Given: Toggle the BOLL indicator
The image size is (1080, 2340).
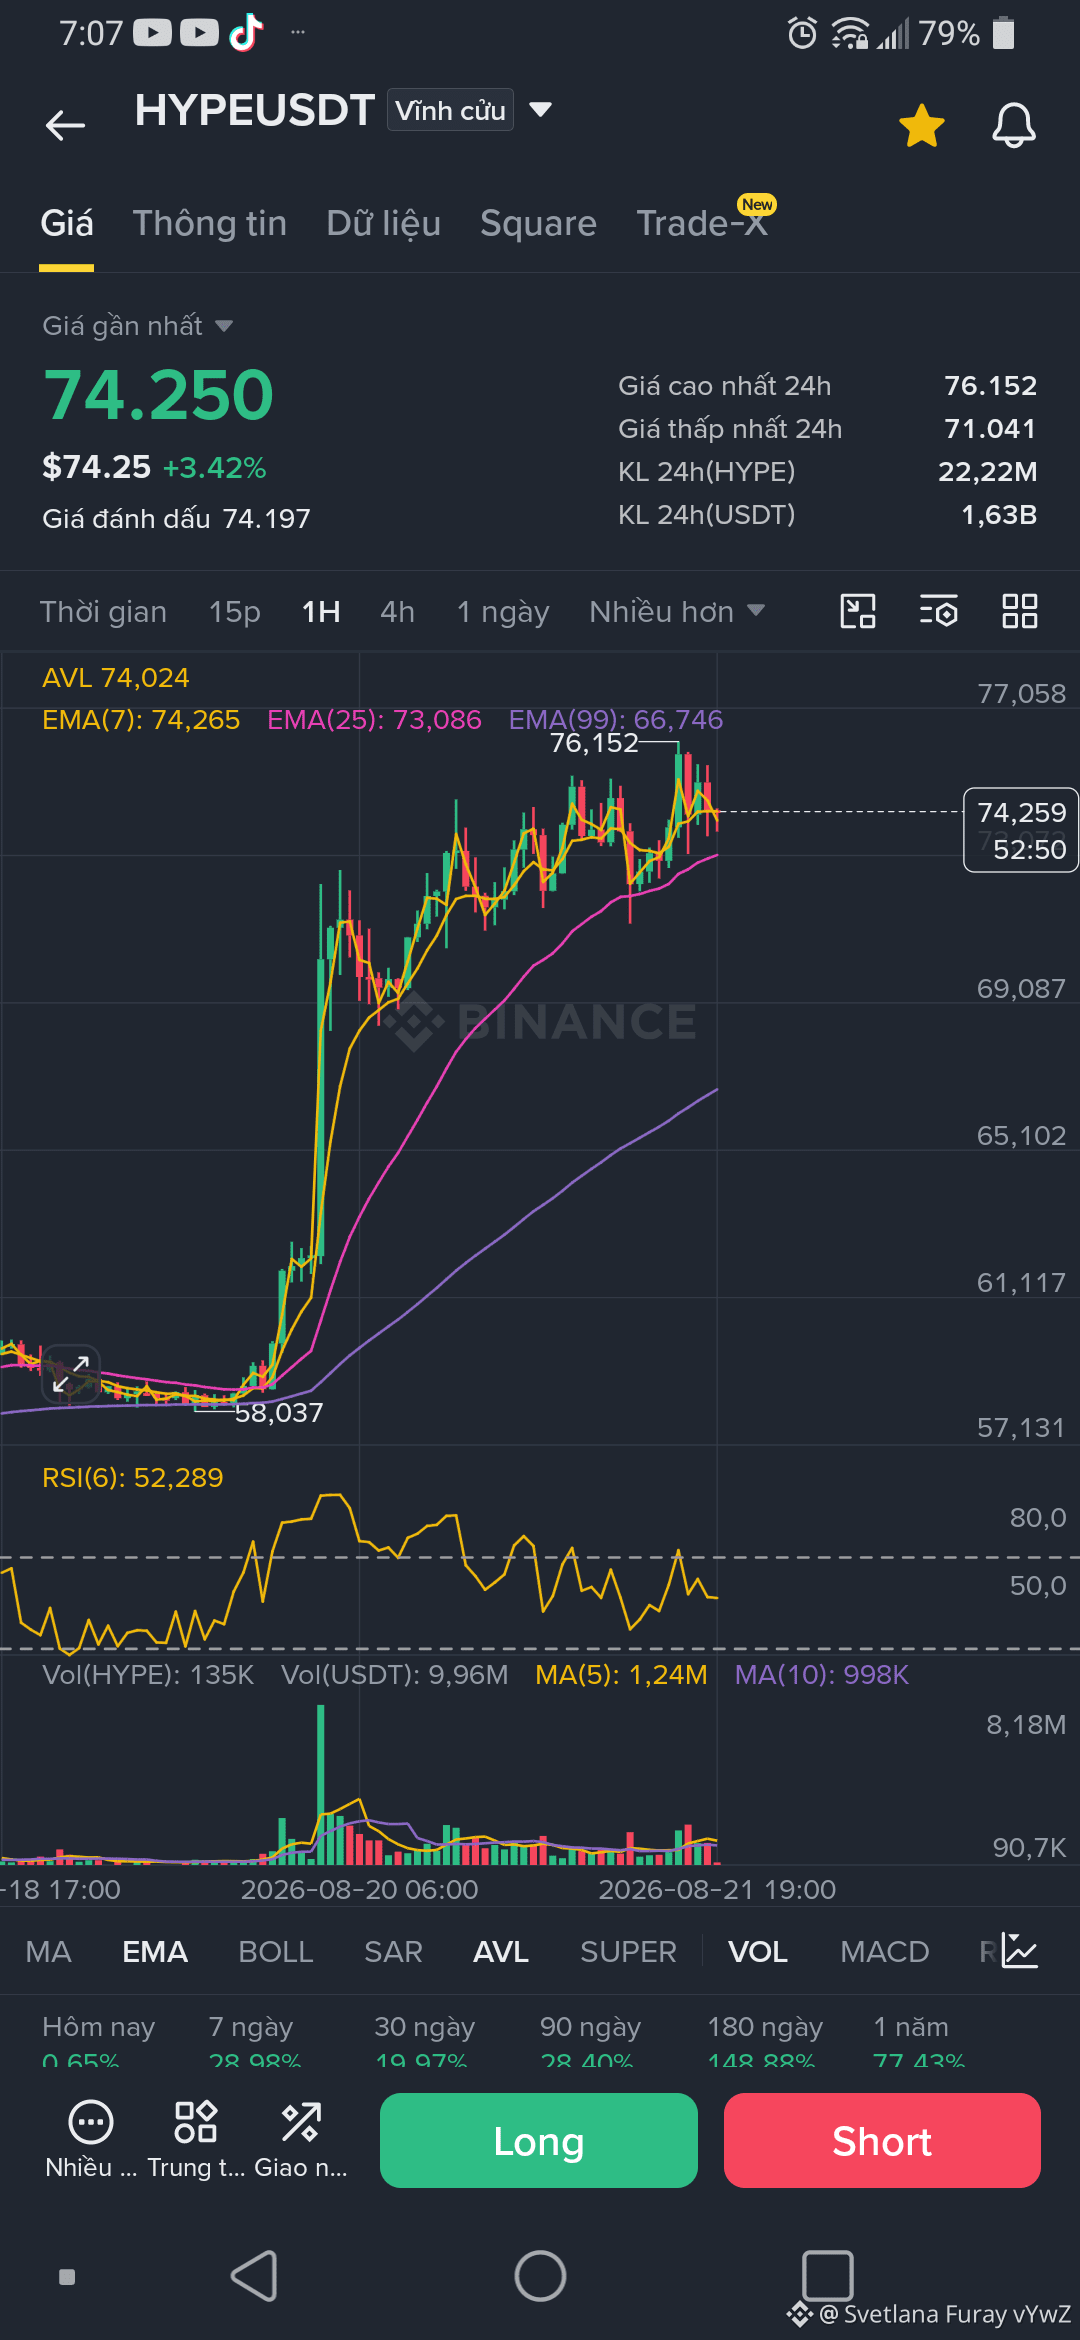Looking at the screenshot, I should [x=276, y=1952].
